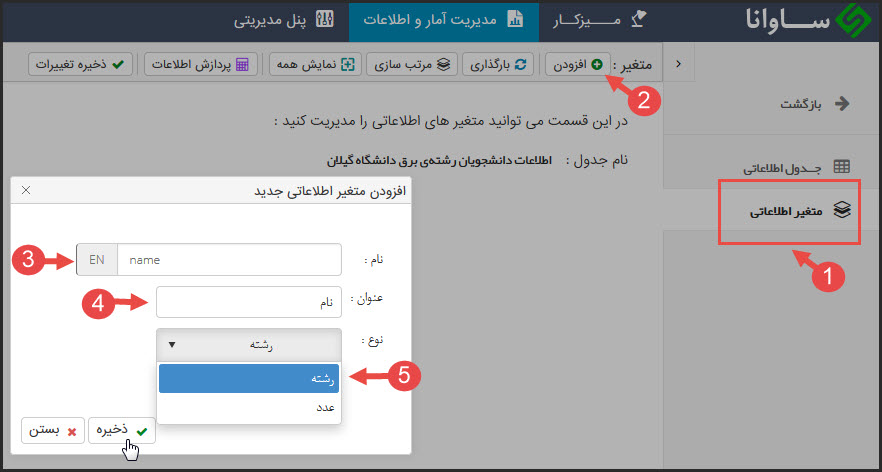Click the right arrow icon beside بازگشت
The width and height of the screenshot is (882, 472).
[x=842, y=104]
